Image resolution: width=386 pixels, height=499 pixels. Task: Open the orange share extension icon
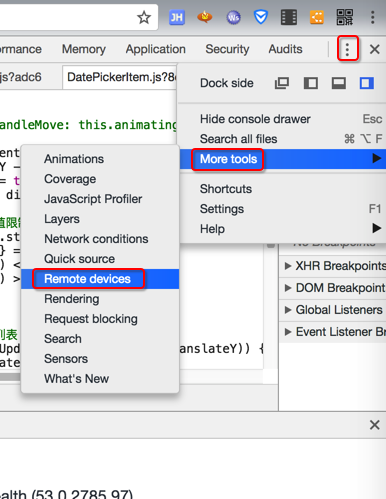click(317, 17)
